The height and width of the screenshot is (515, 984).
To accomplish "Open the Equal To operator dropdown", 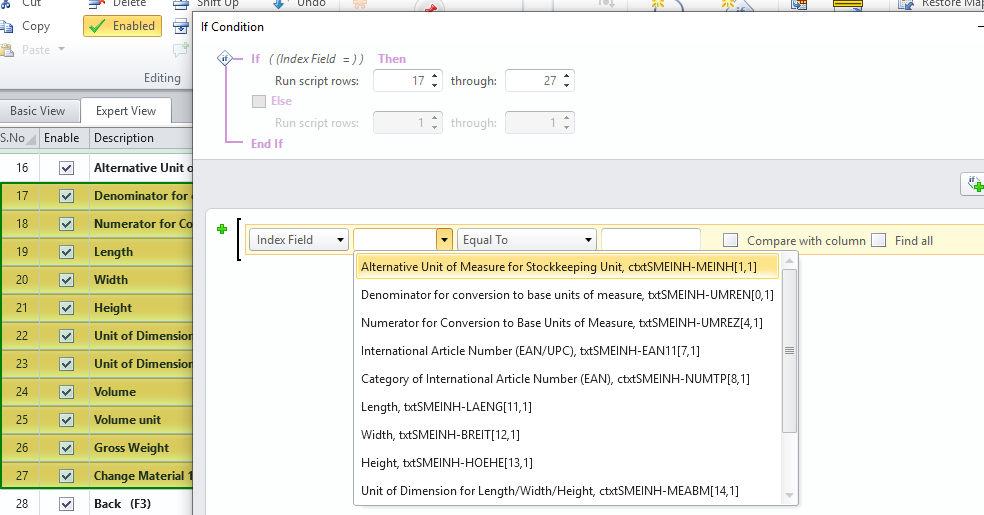I will click(526, 240).
